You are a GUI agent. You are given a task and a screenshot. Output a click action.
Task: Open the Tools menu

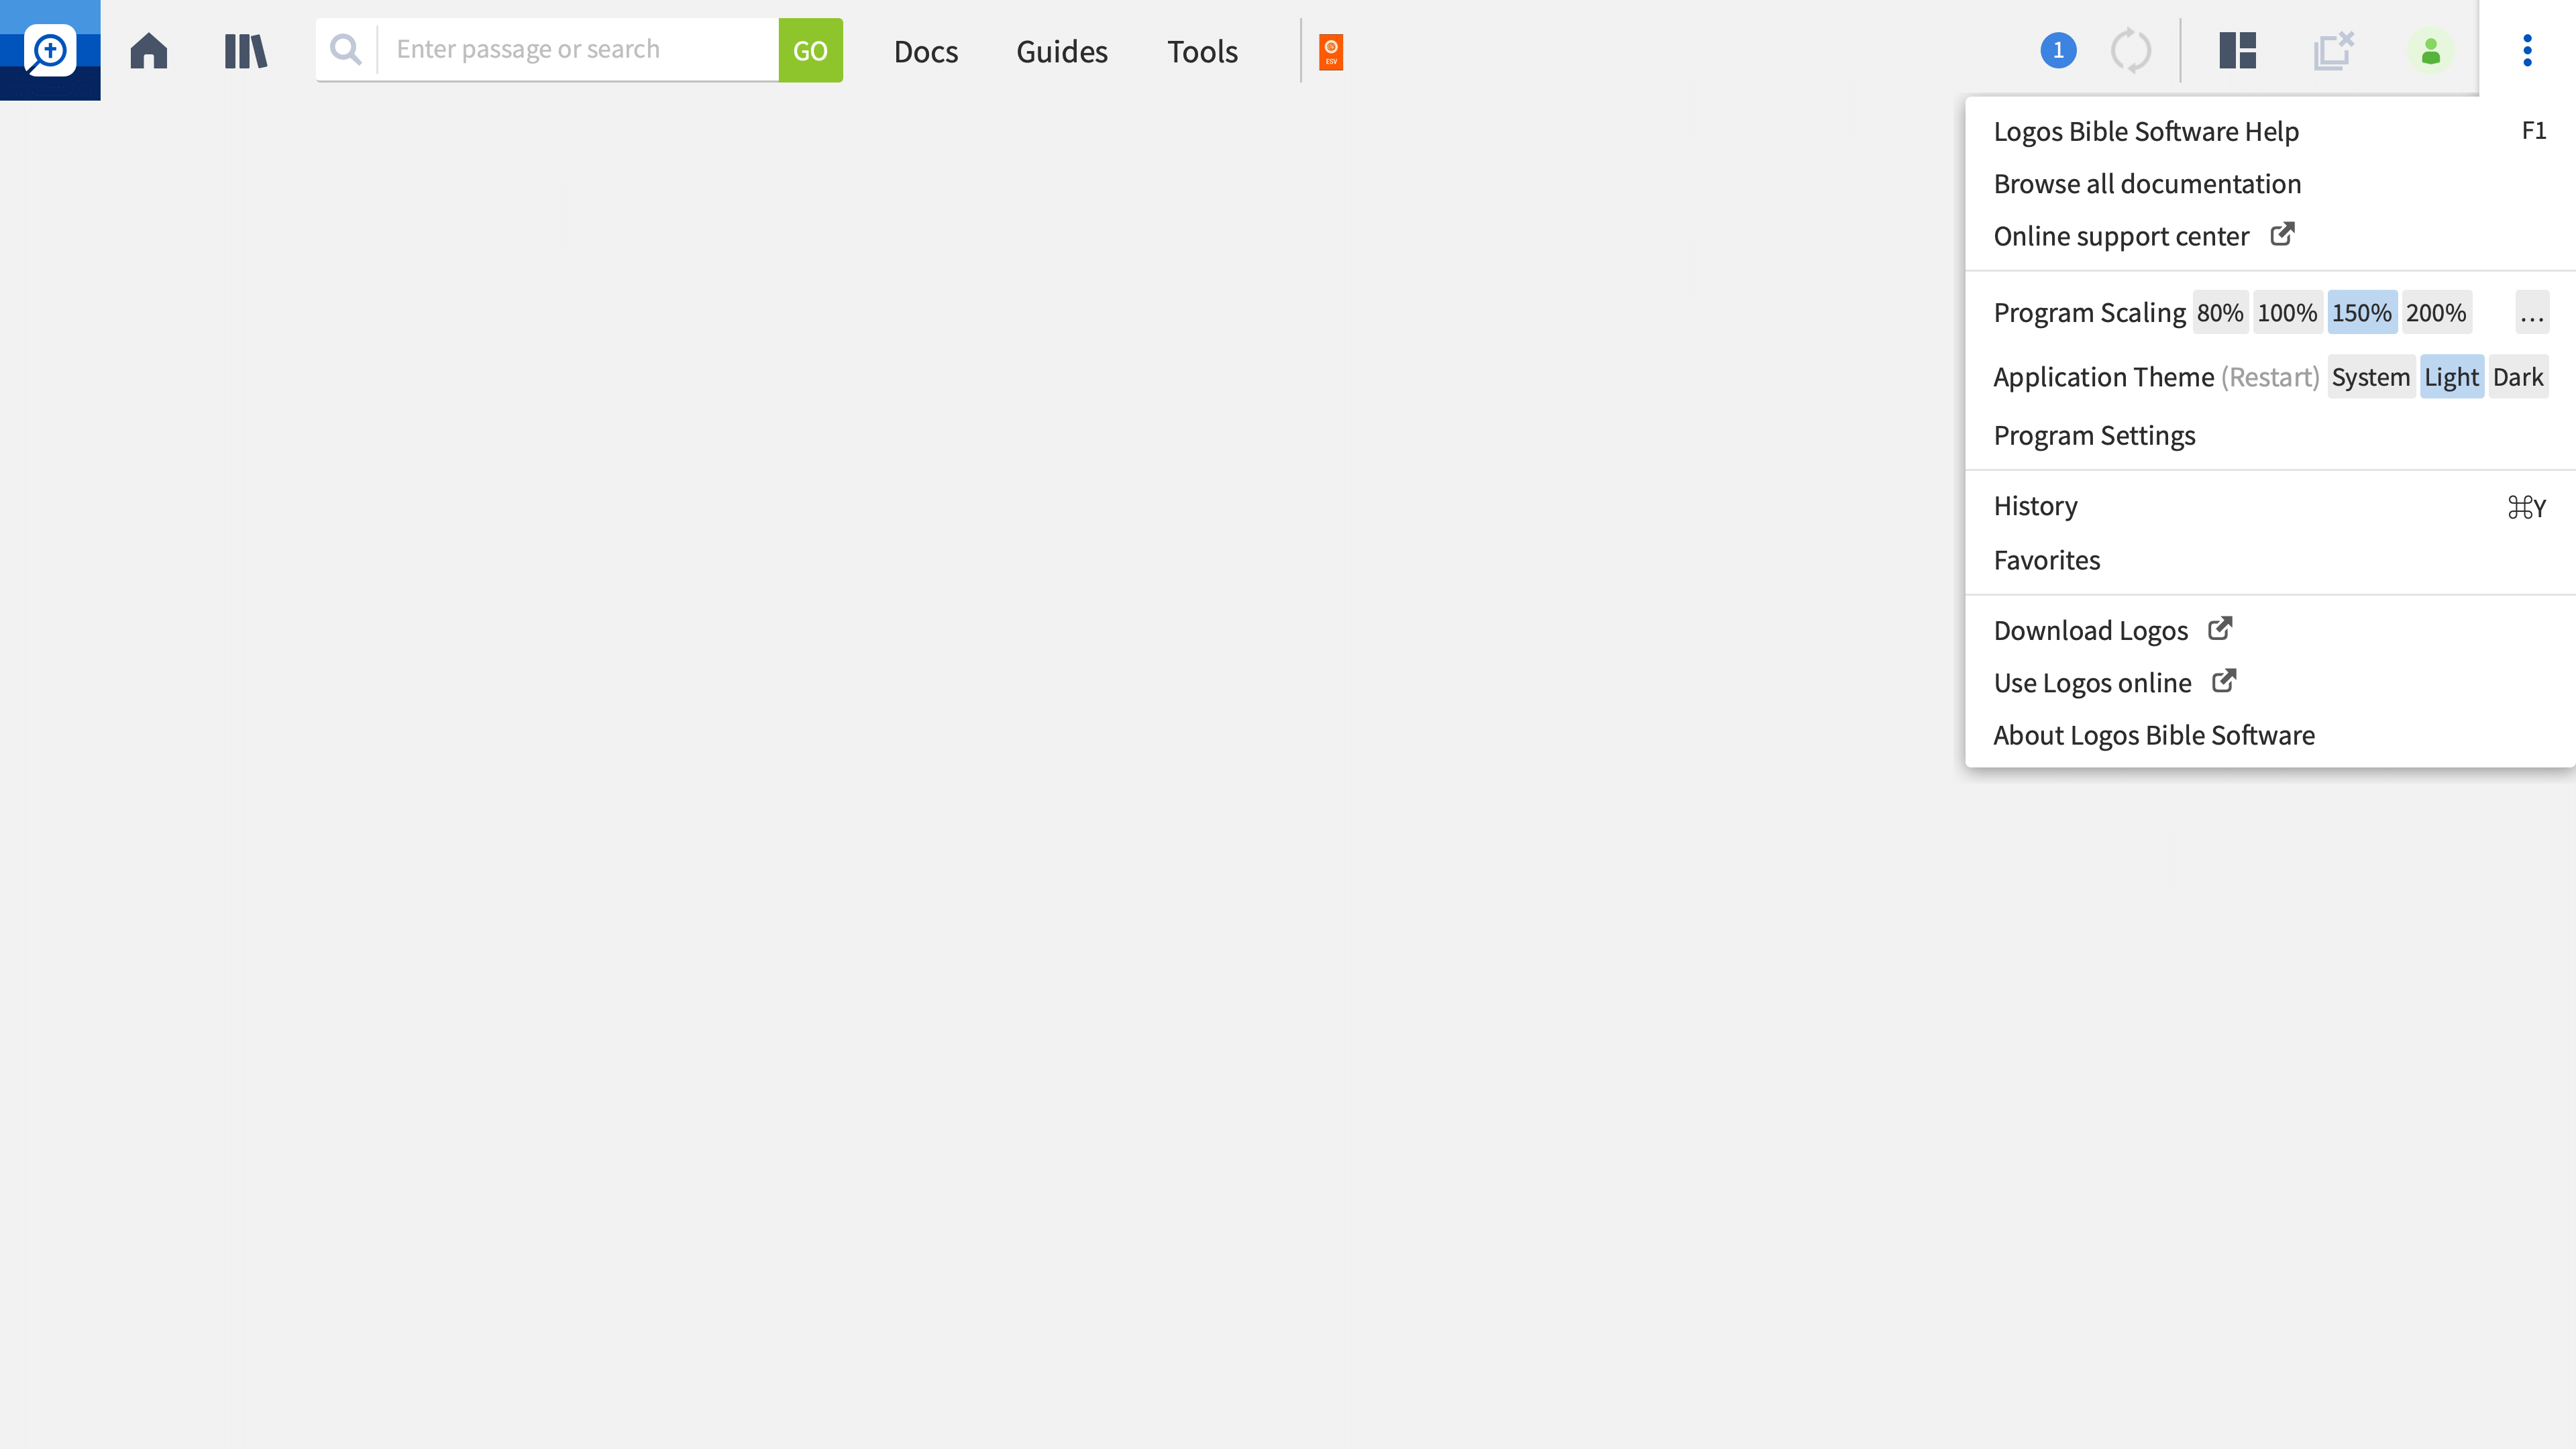click(x=1202, y=51)
